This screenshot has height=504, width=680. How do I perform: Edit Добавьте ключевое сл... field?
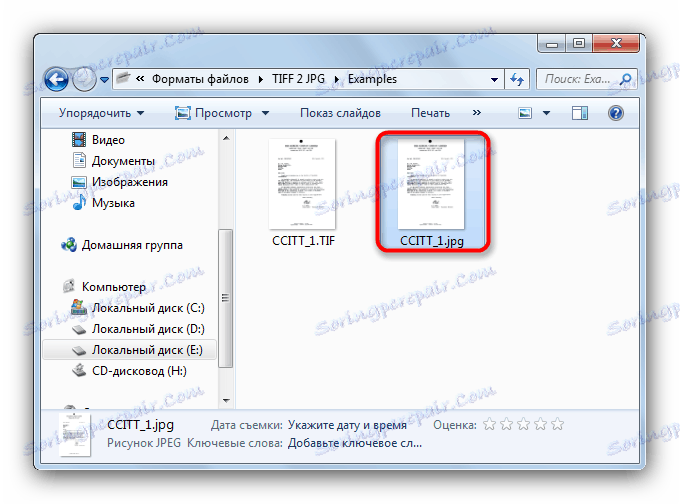point(355,443)
